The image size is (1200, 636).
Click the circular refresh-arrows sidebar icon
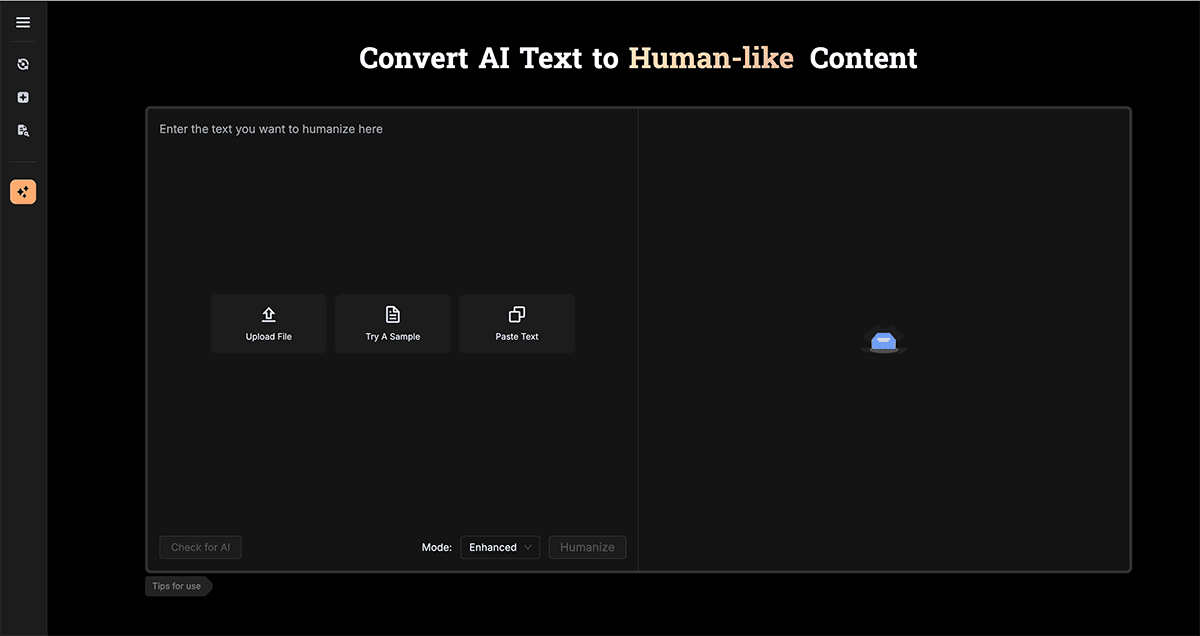pos(23,64)
